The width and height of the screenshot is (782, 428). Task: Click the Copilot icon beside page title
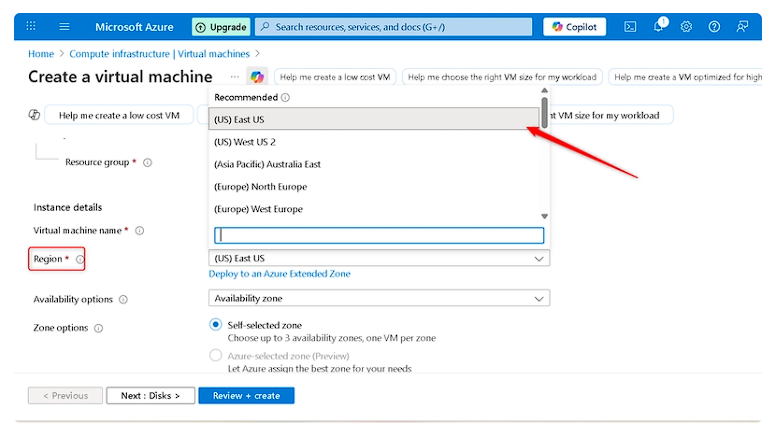click(257, 77)
